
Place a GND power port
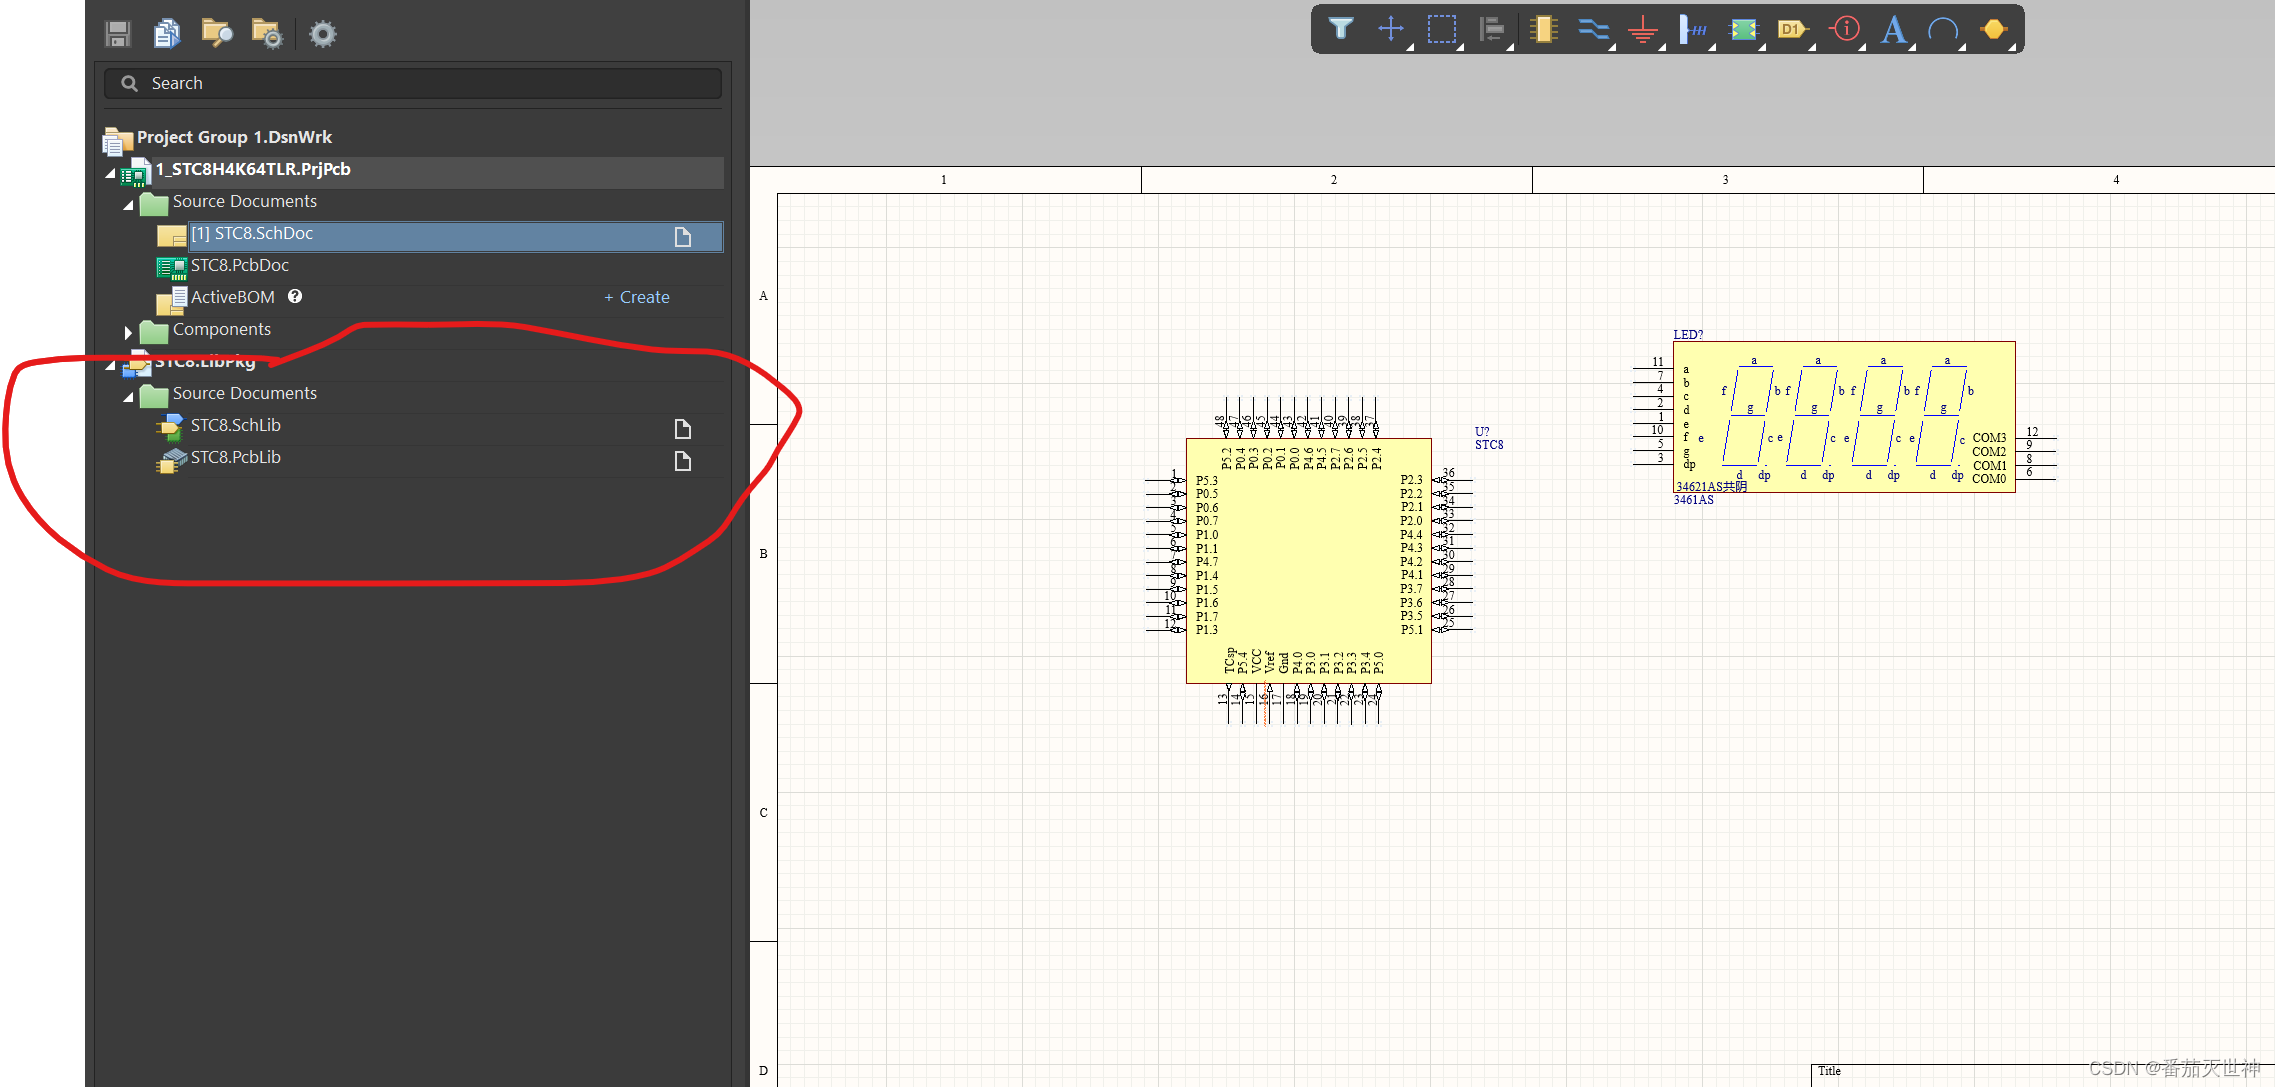point(1643,30)
